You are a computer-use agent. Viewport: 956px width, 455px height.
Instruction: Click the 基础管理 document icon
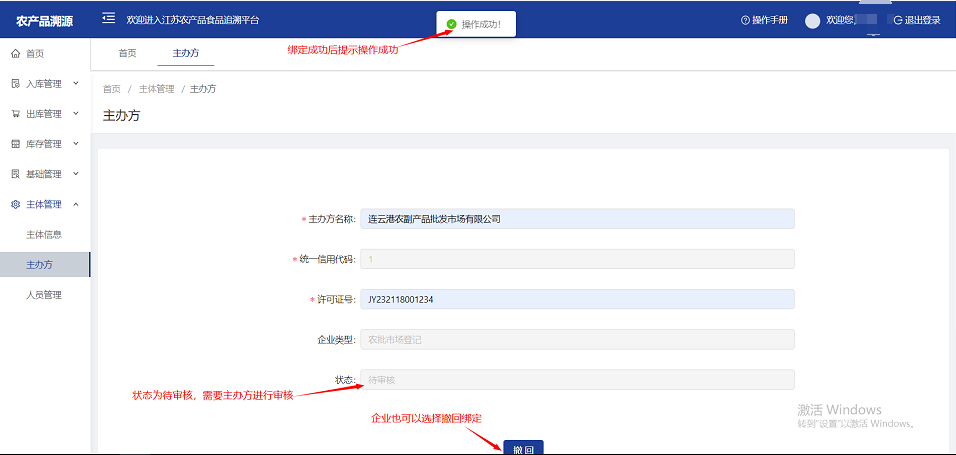(x=15, y=174)
